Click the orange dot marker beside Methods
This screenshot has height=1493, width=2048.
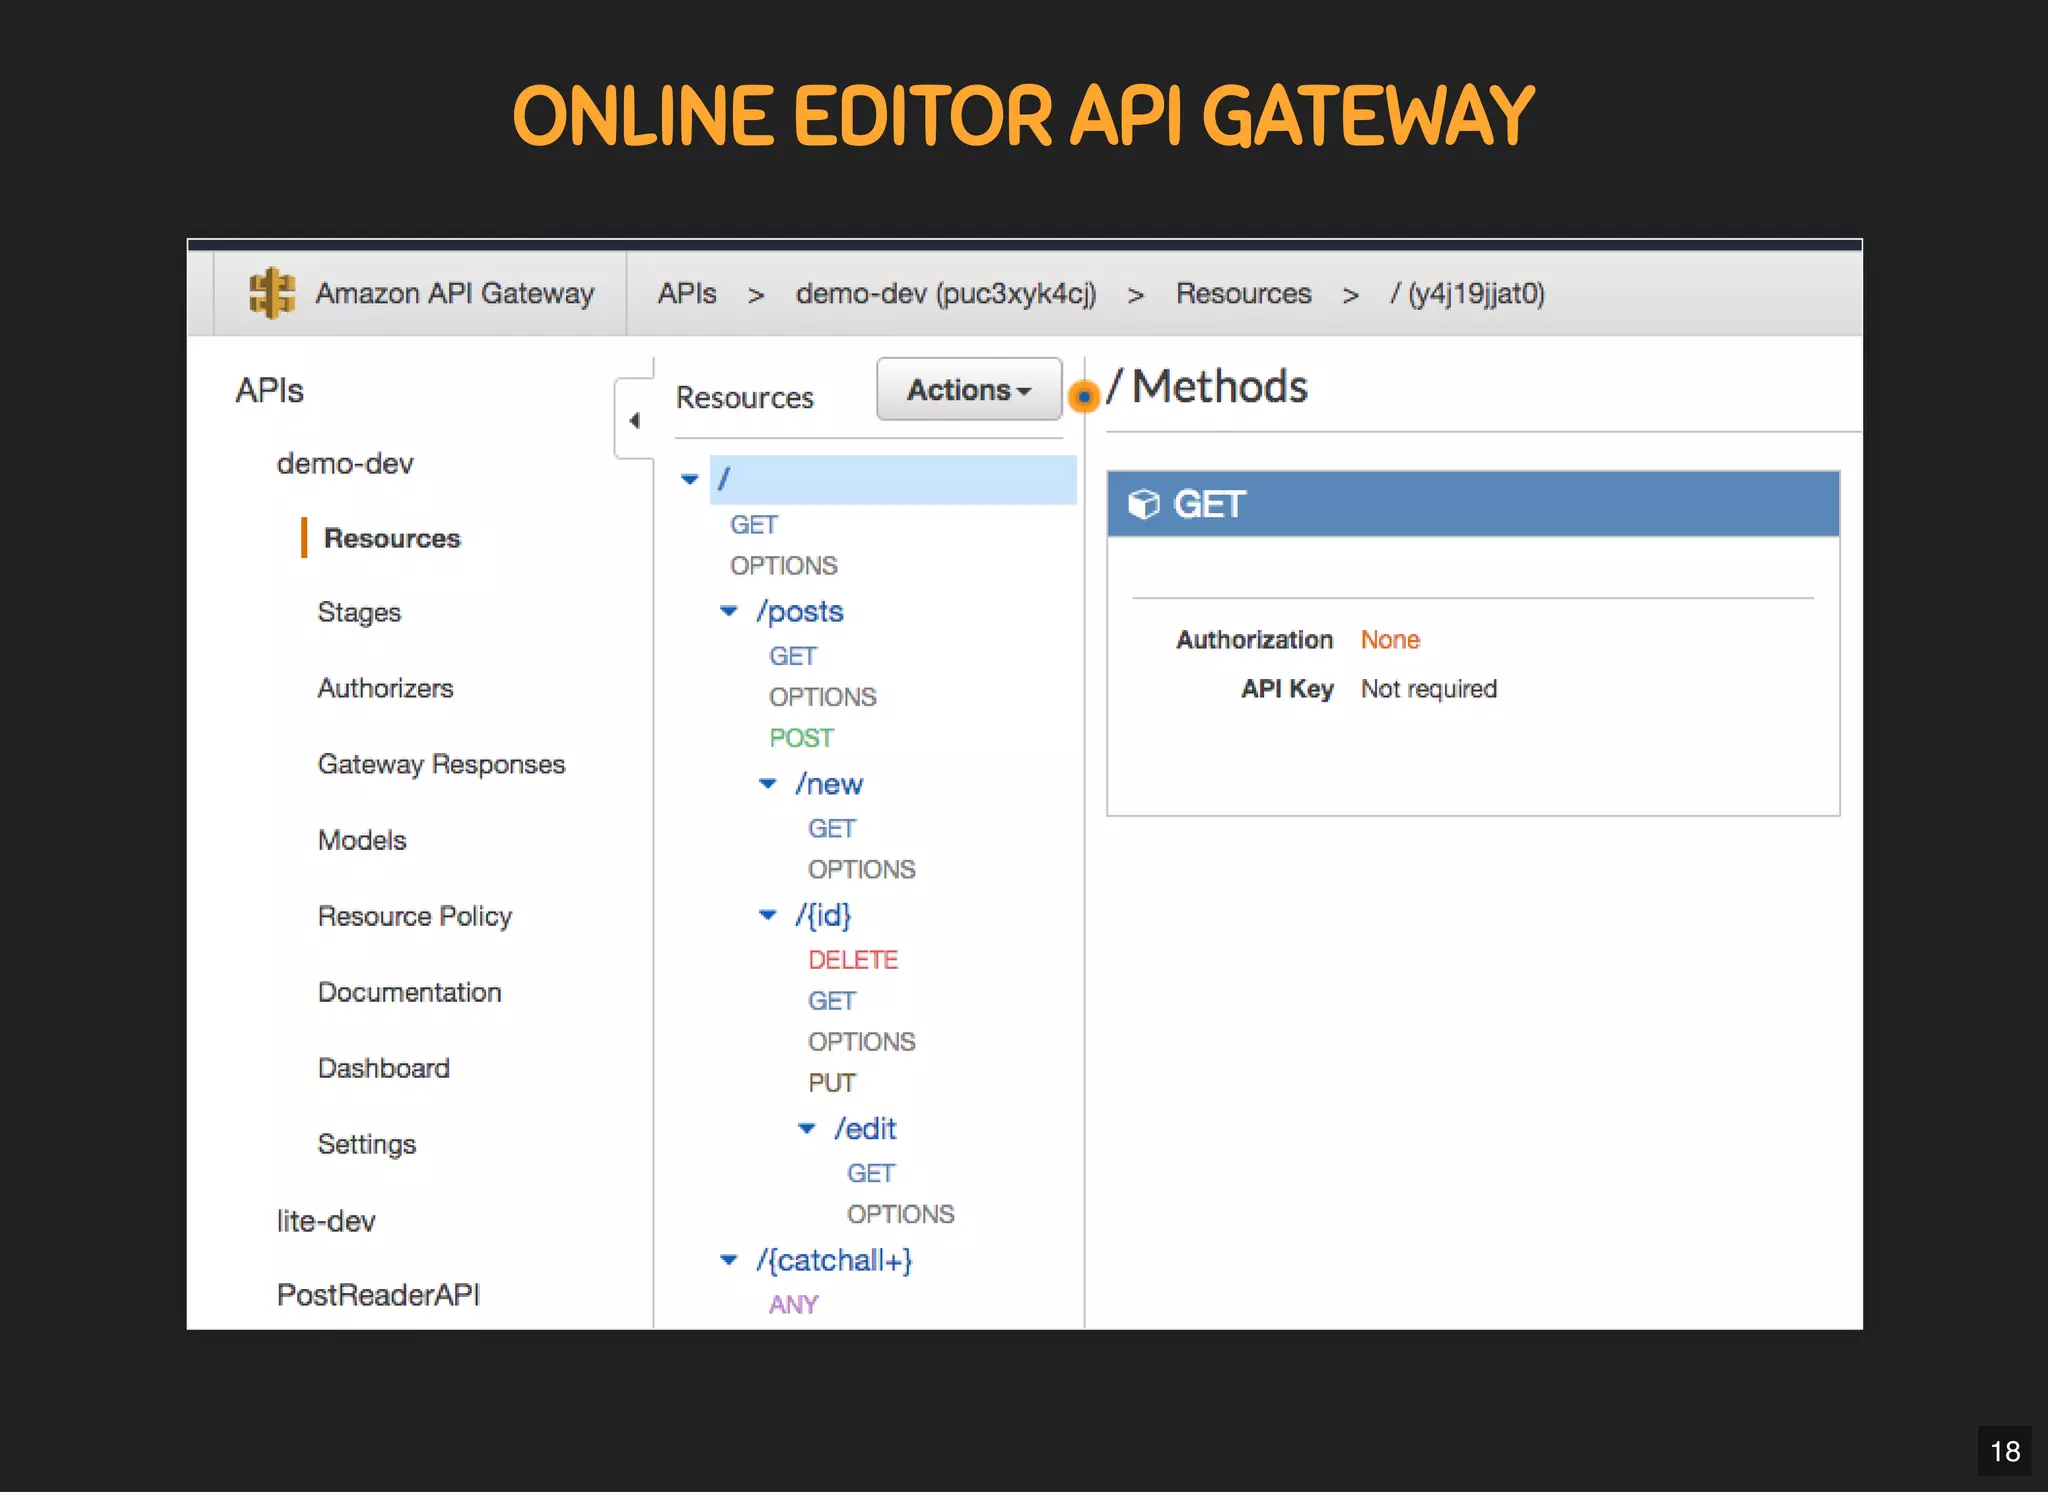(1083, 397)
